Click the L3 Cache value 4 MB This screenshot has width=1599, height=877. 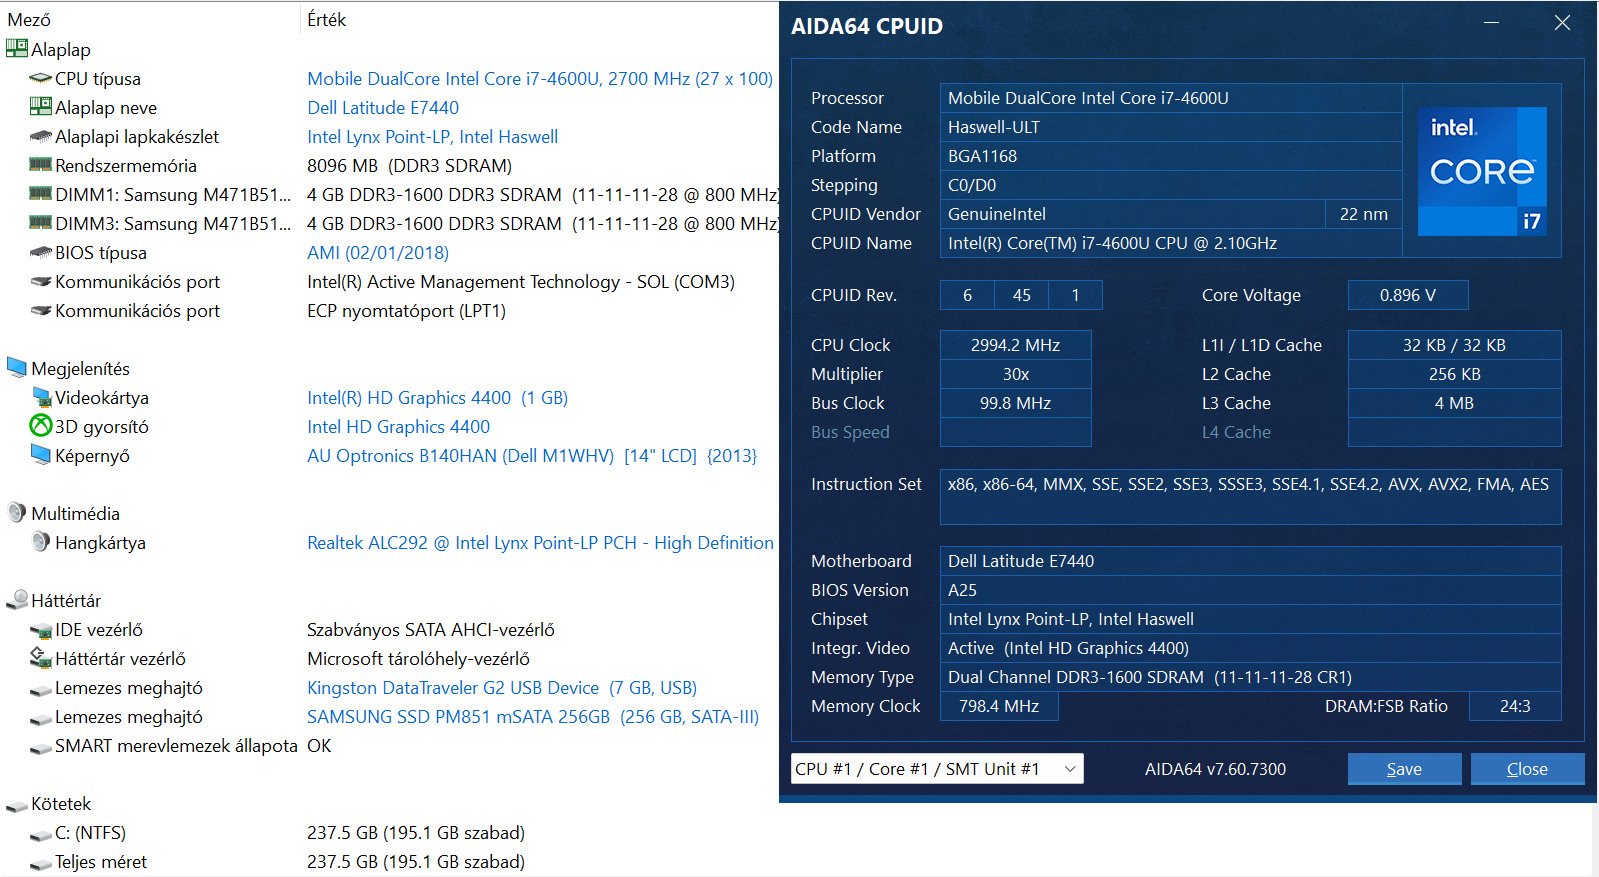pos(1454,403)
